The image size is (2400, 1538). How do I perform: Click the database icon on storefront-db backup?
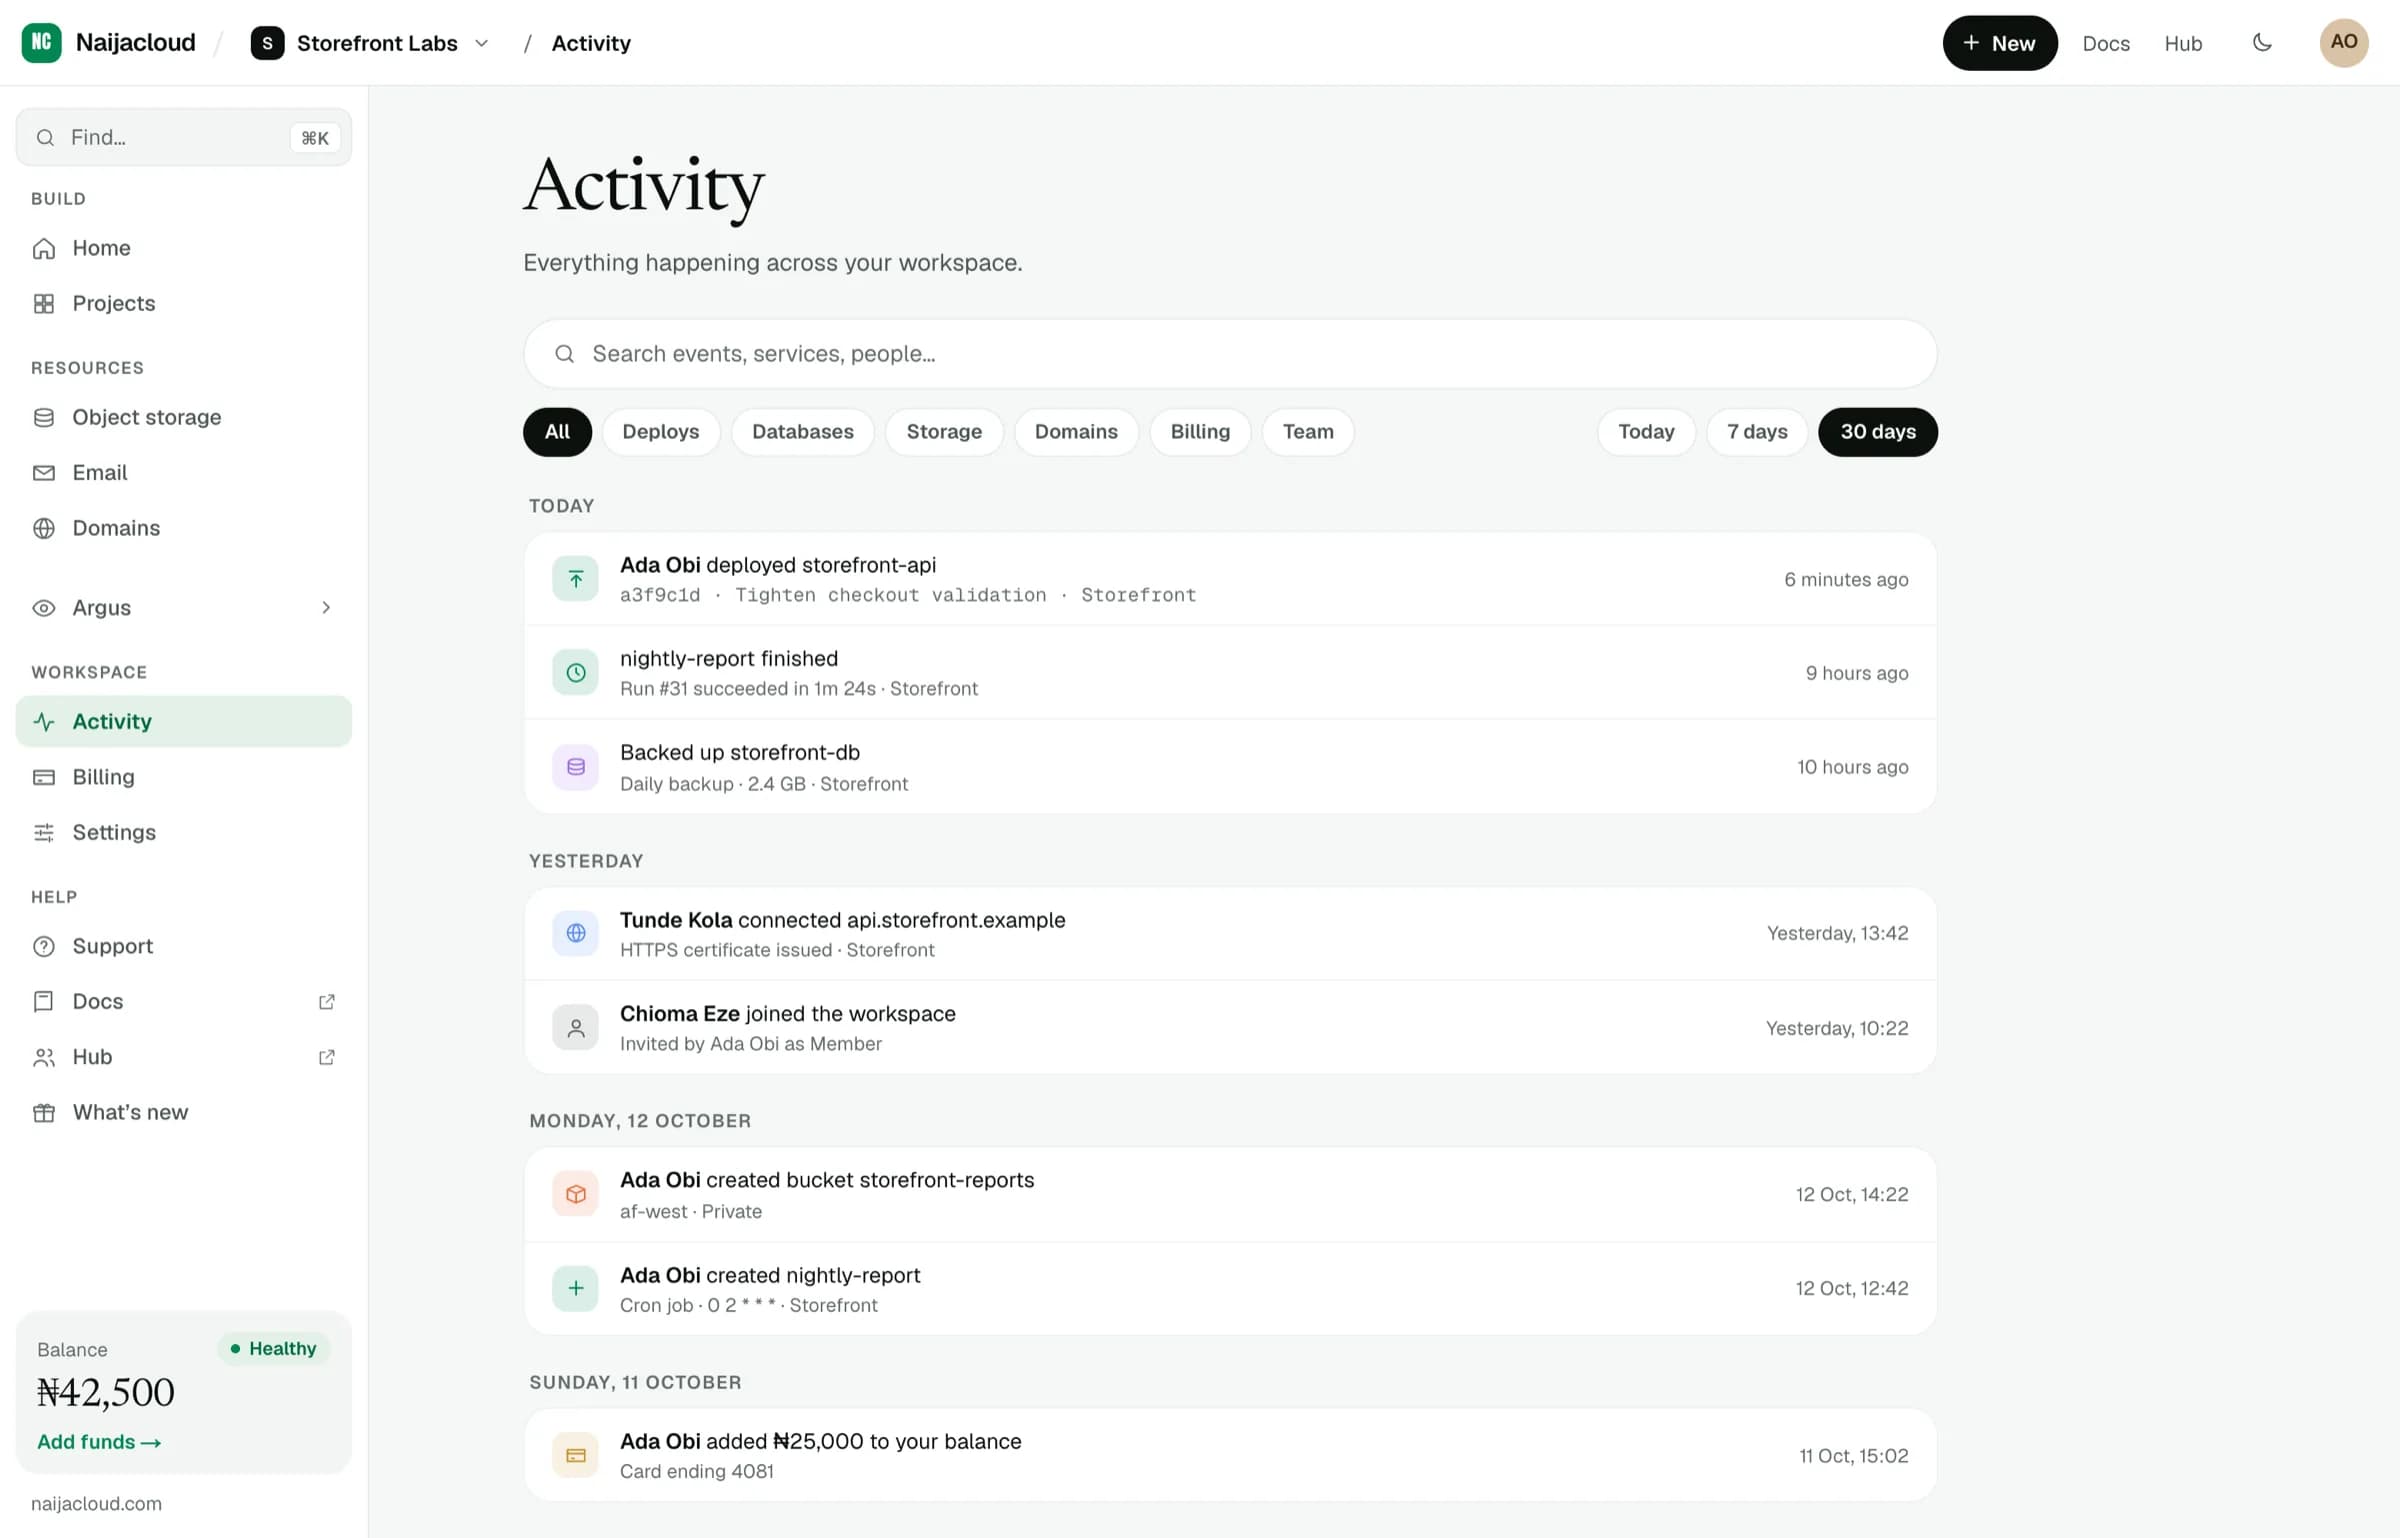[x=576, y=767]
